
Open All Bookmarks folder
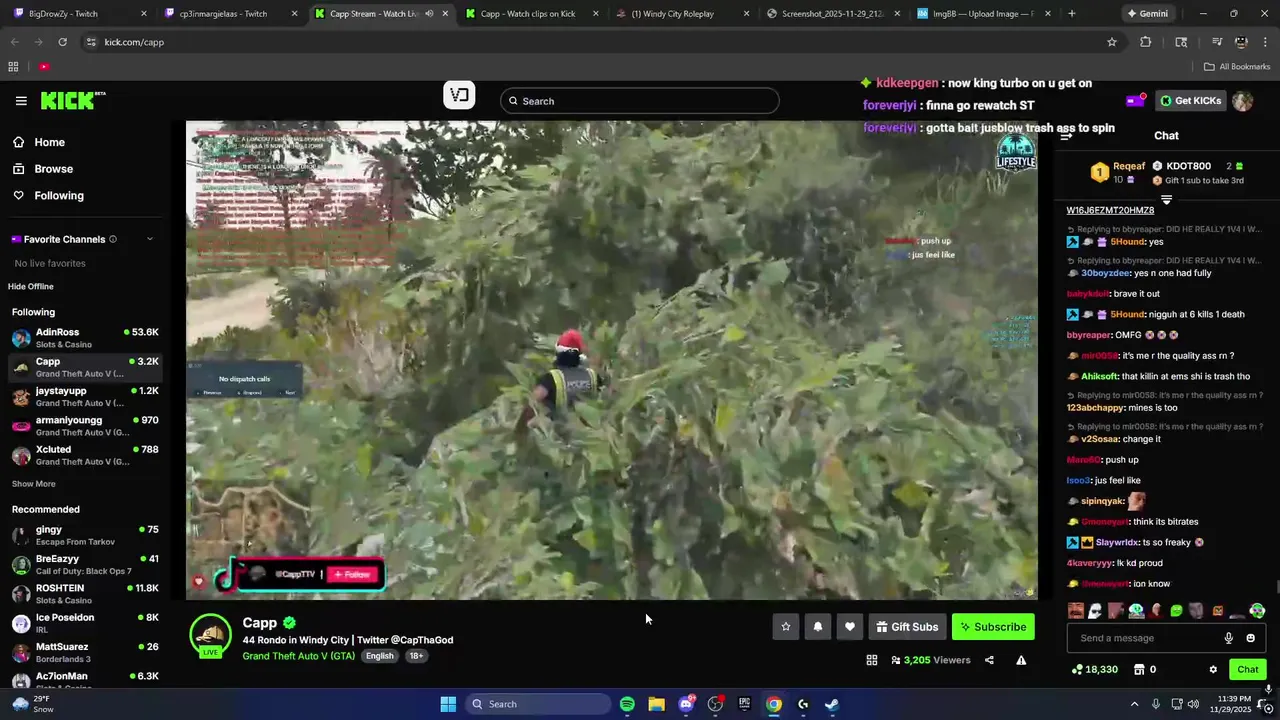point(1237,67)
